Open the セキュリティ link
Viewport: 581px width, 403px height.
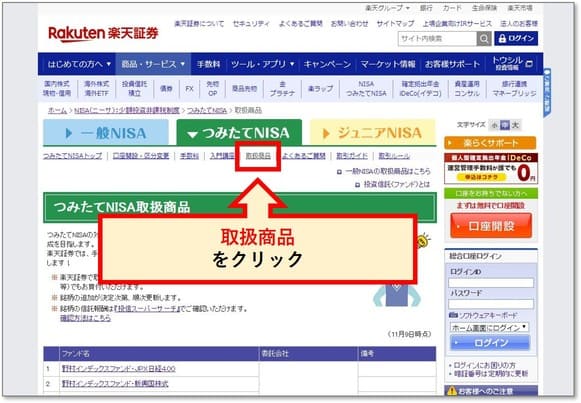(251, 24)
